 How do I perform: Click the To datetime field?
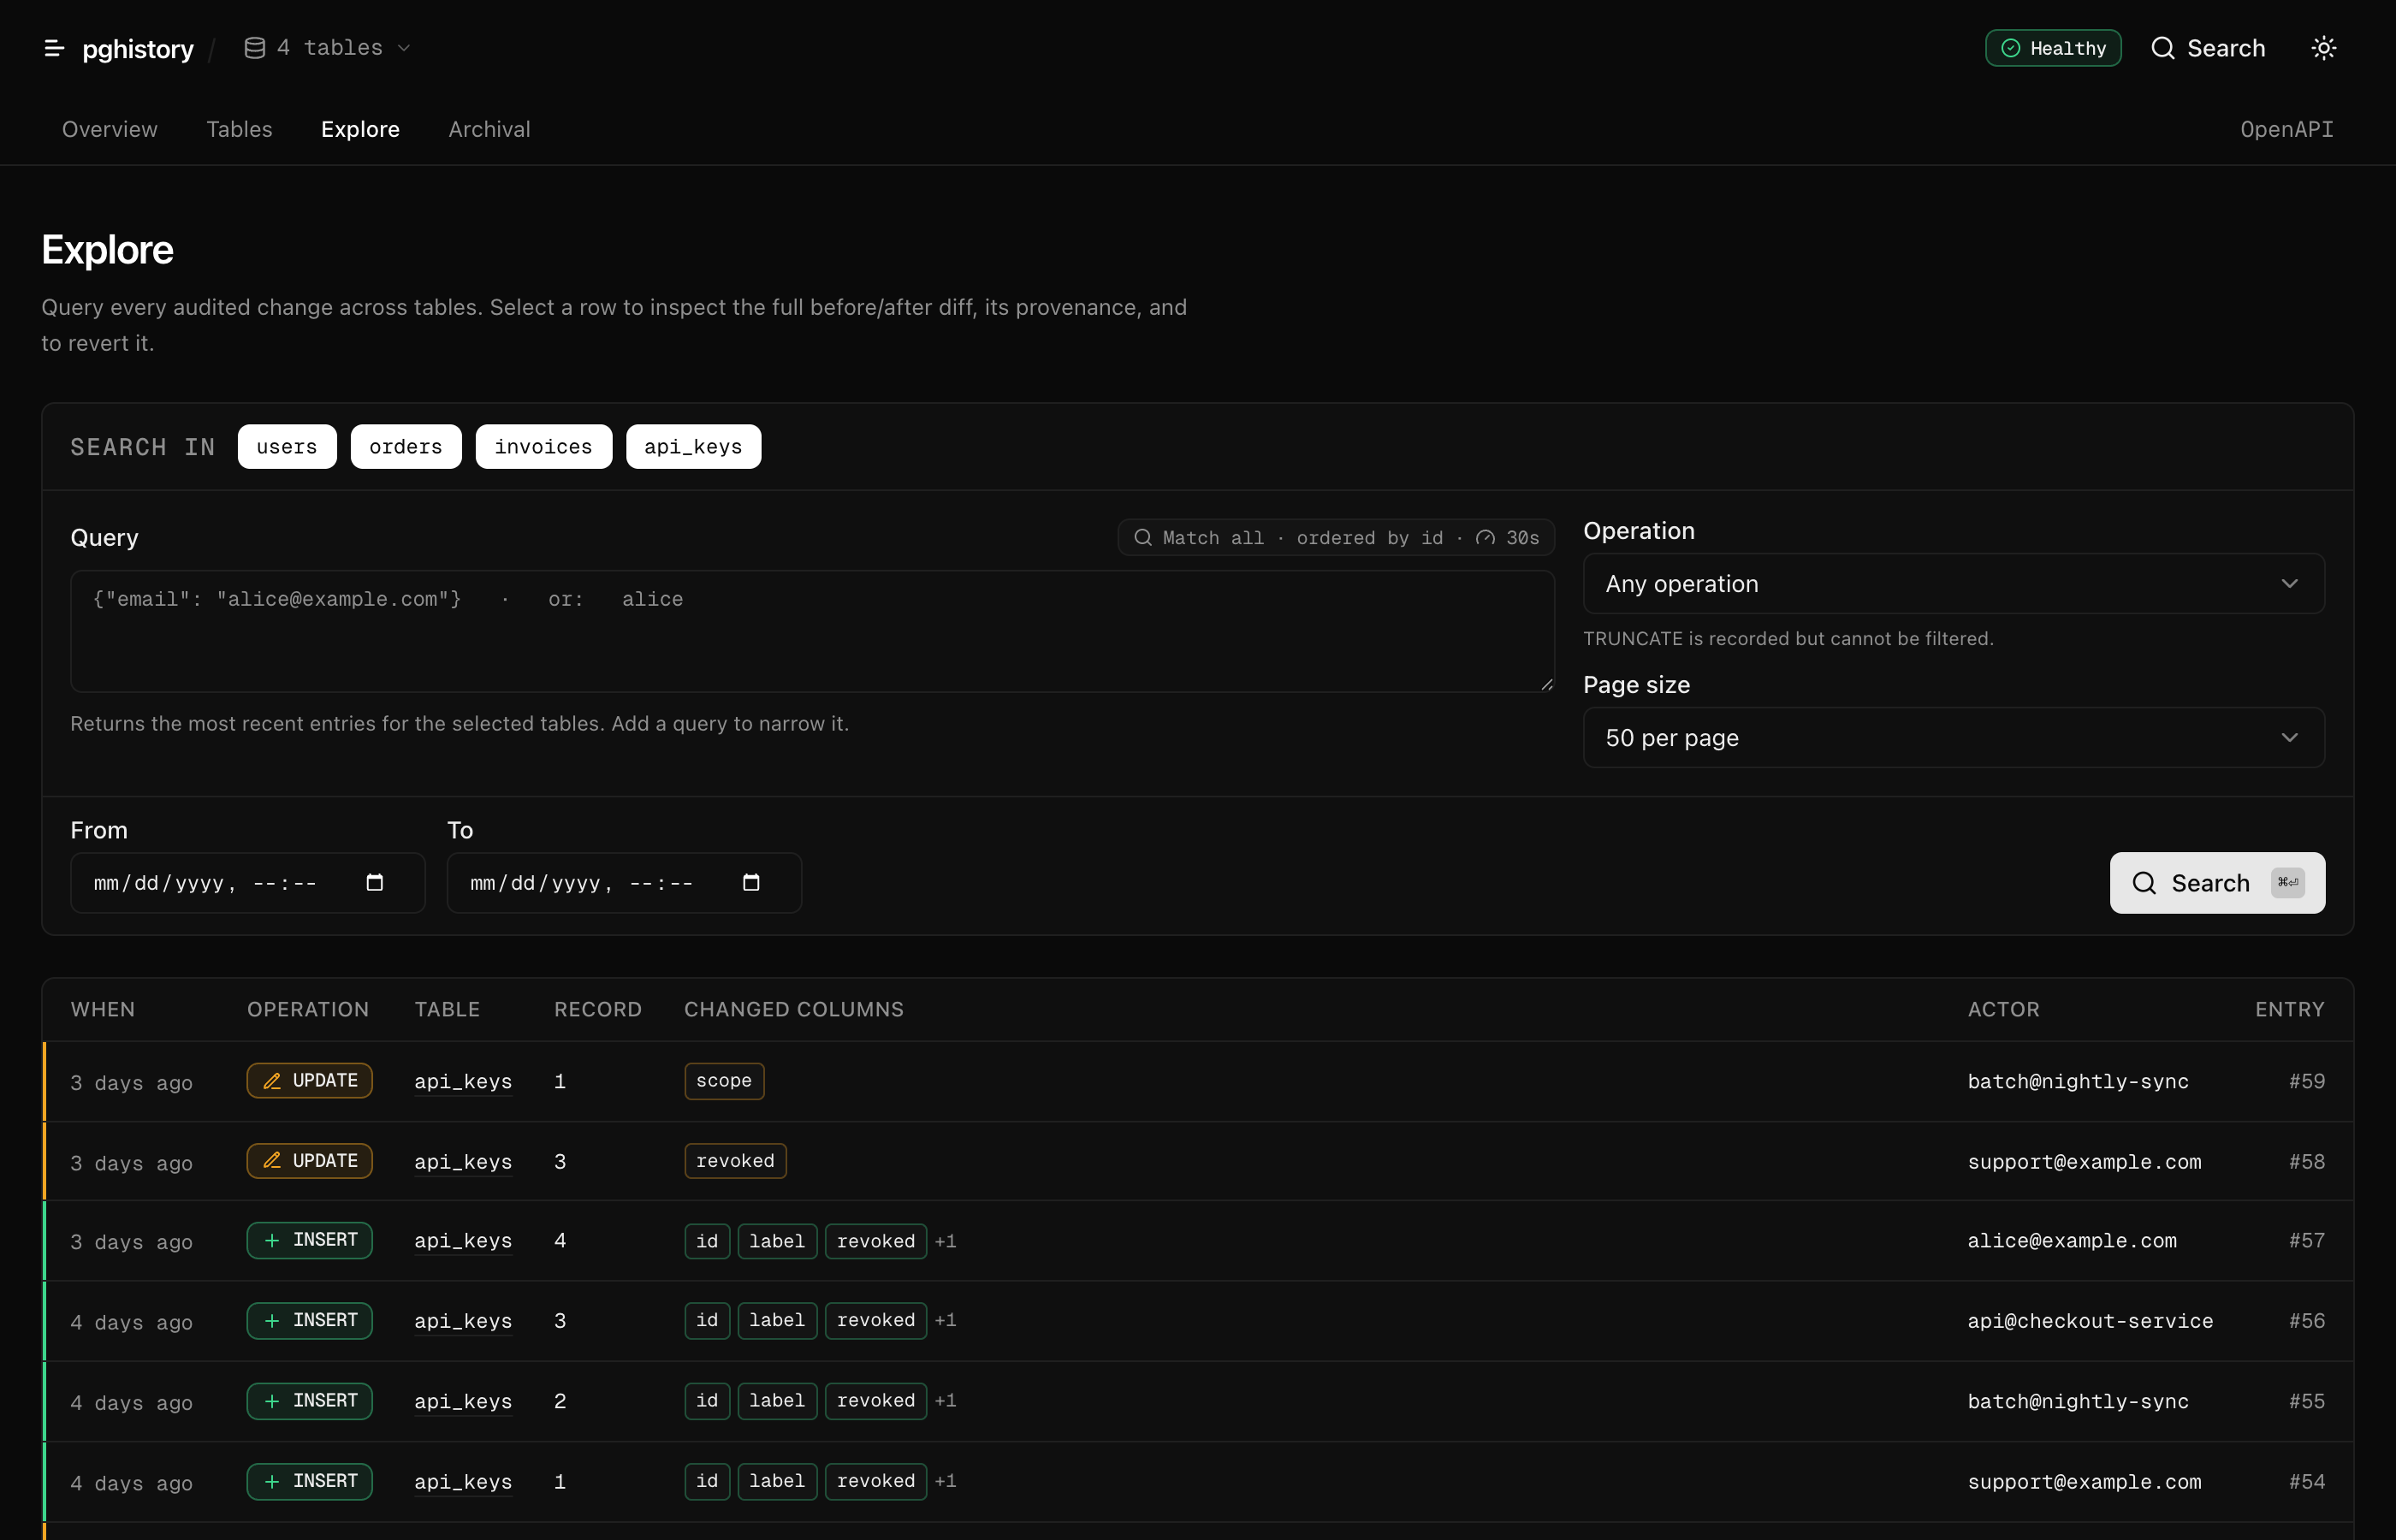pos(624,883)
